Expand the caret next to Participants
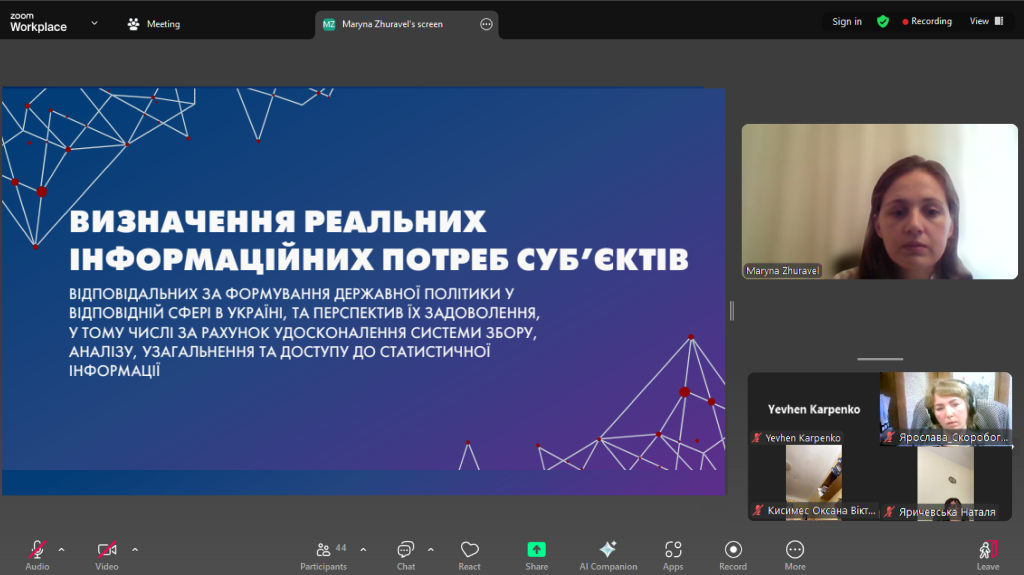The height and width of the screenshot is (575, 1024). [363, 550]
